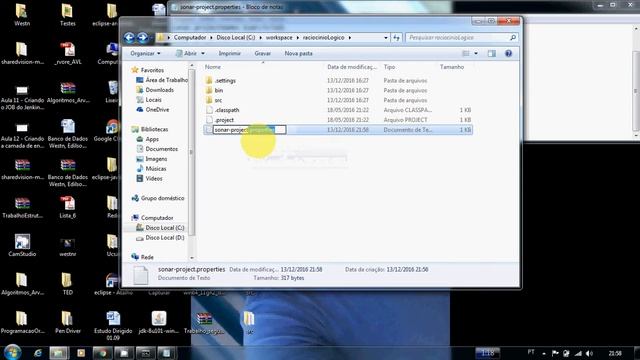Select Disco Local (C:) in the navigation tree
This screenshot has height=360, width=640.
click(165, 228)
